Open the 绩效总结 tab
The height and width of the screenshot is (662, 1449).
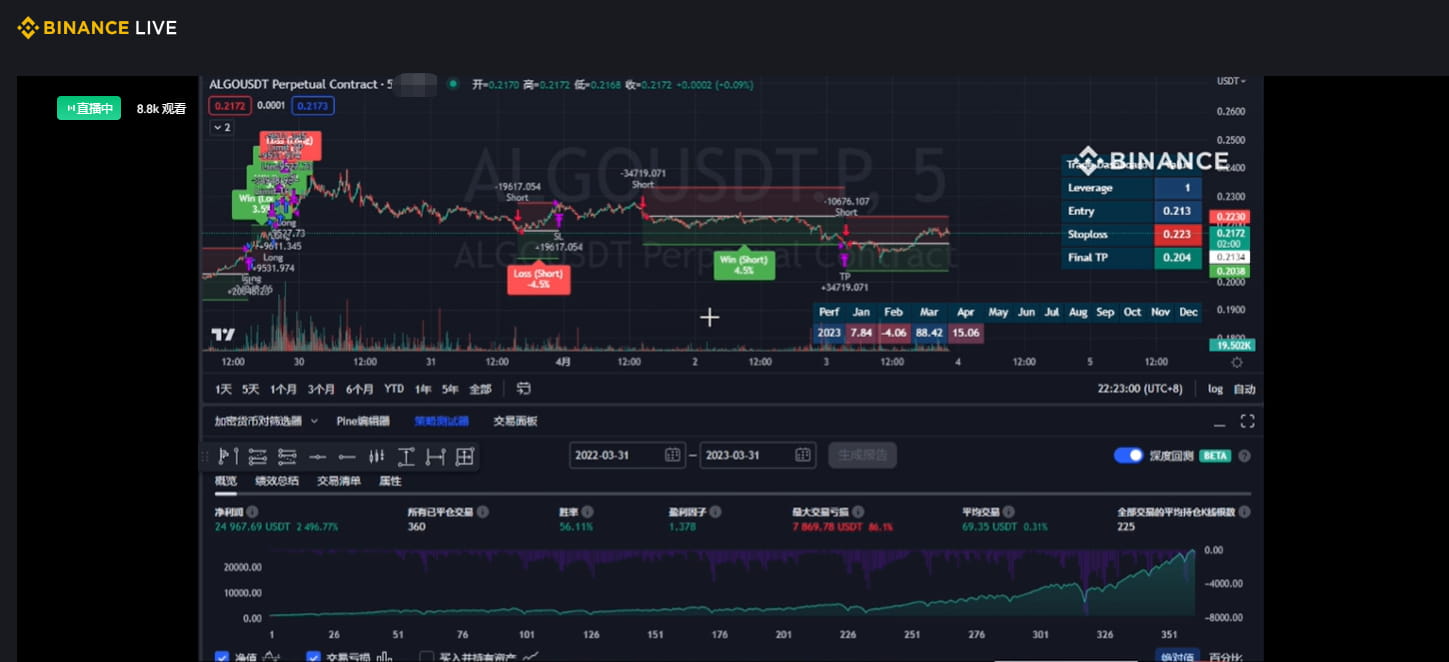tap(277, 481)
